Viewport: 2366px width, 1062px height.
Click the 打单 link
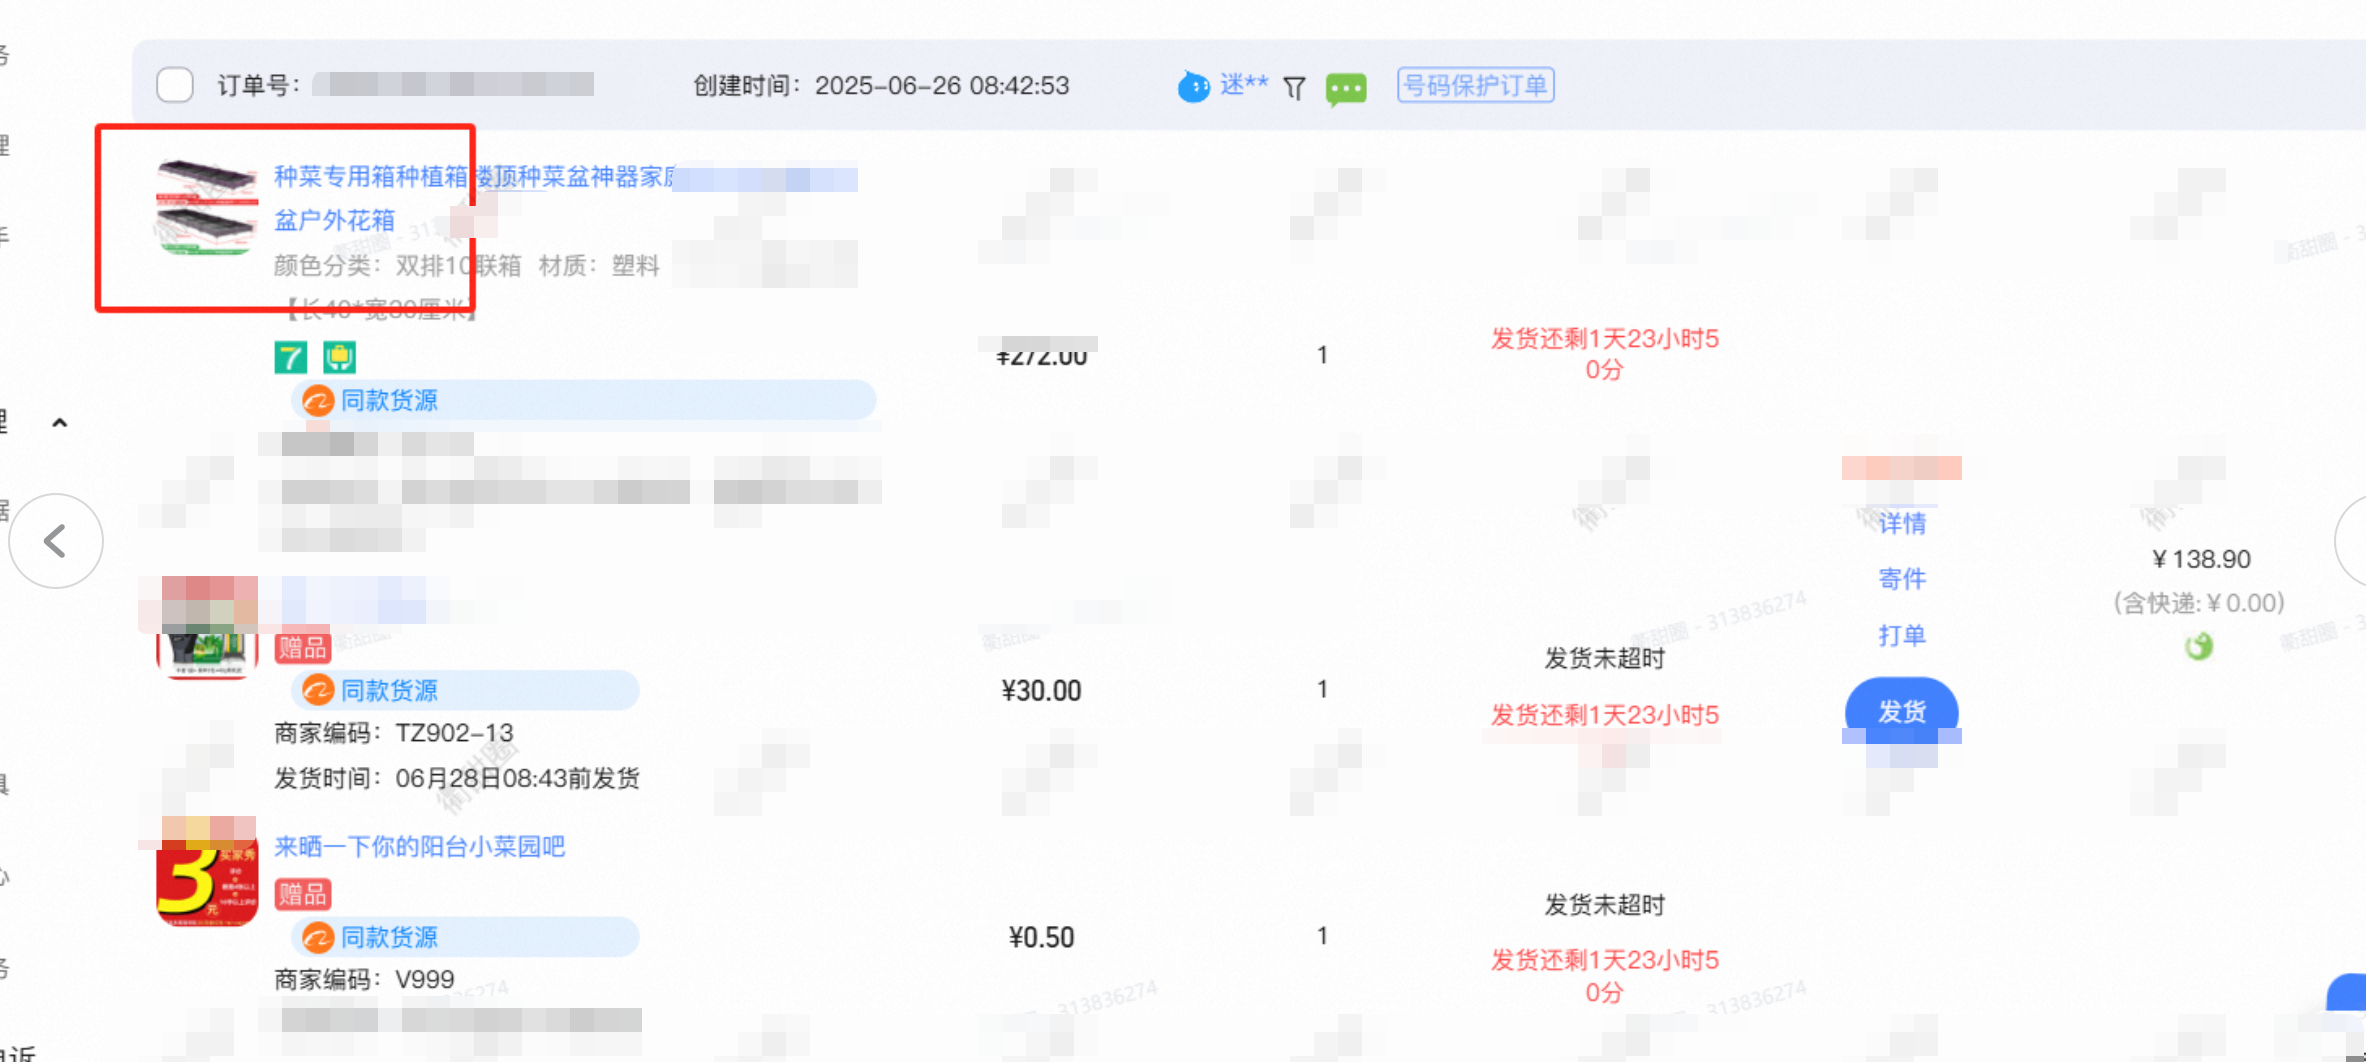tap(1902, 635)
